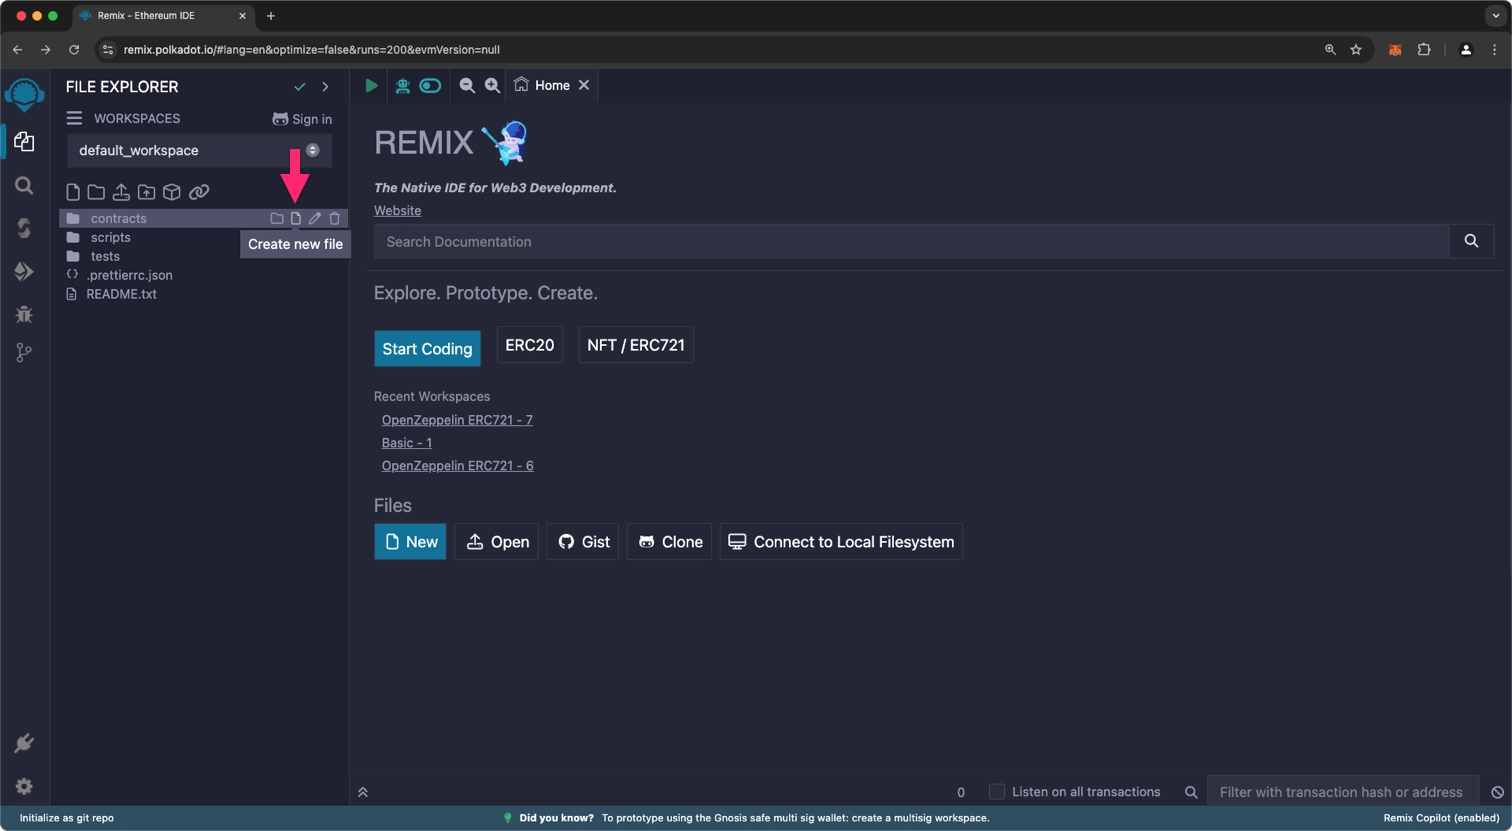1512x831 pixels.
Task: Select the Remix - Ethereum IDE browser tab
Action: point(163,16)
